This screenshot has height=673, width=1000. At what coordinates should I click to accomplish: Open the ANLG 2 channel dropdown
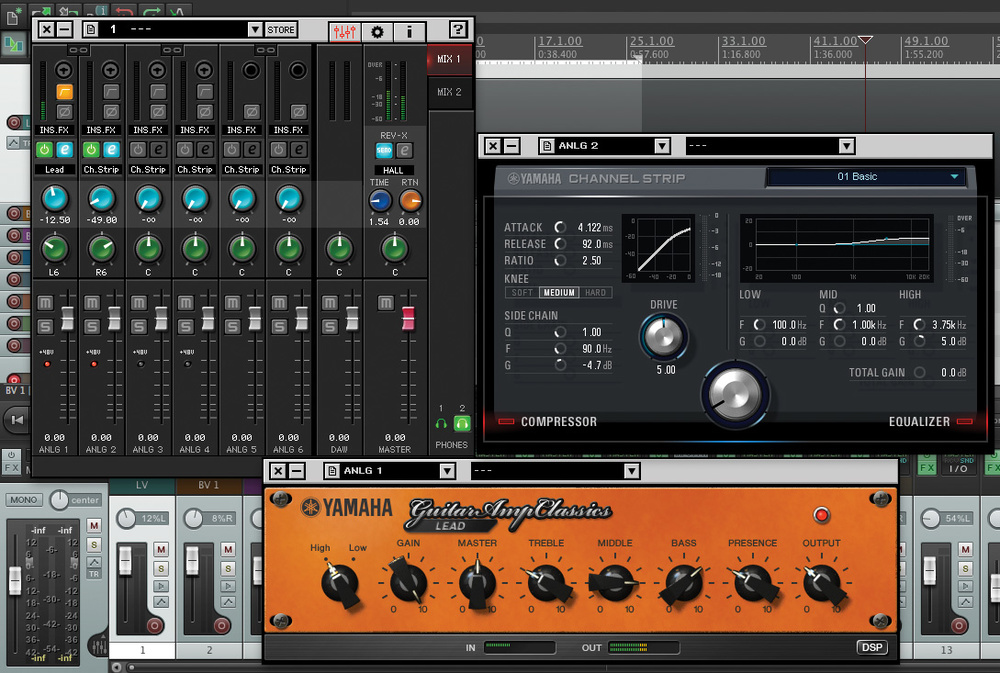click(x=662, y=146)
